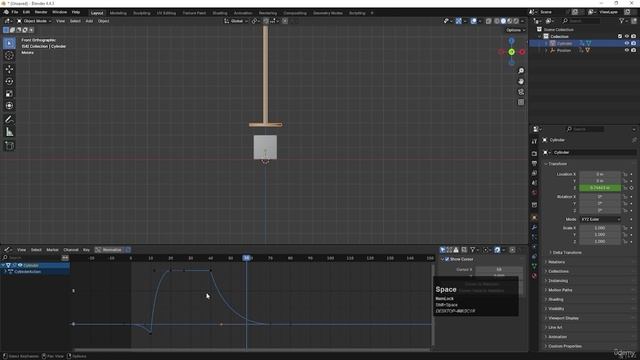Screen dimensions: 640x360
Task: Click the current frame marker on timeline
Action: [247, 258]
